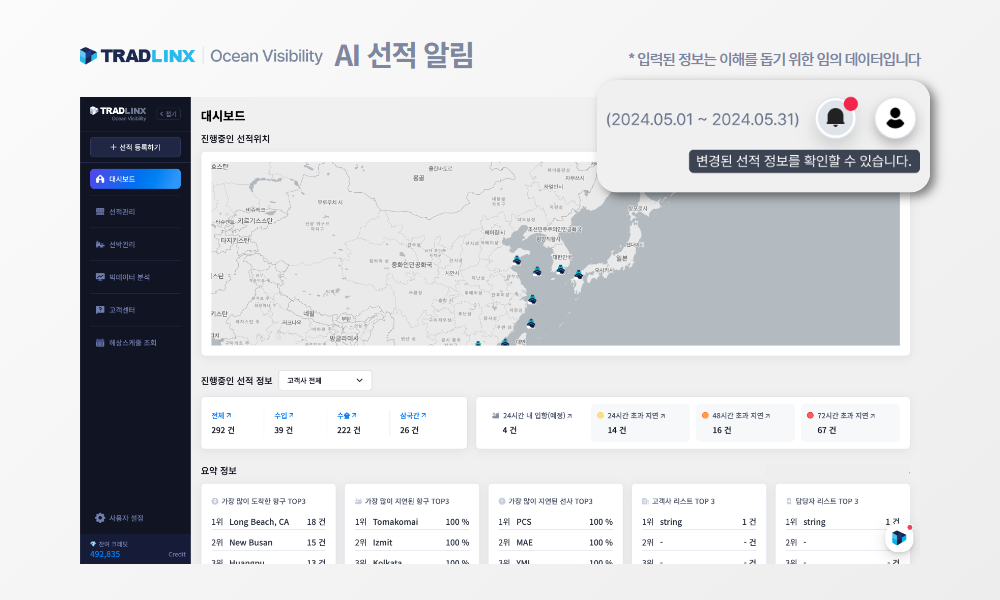Click the Ocean Visibility header text
This screenshot has width=1000, height=600.
coord(267,56)
